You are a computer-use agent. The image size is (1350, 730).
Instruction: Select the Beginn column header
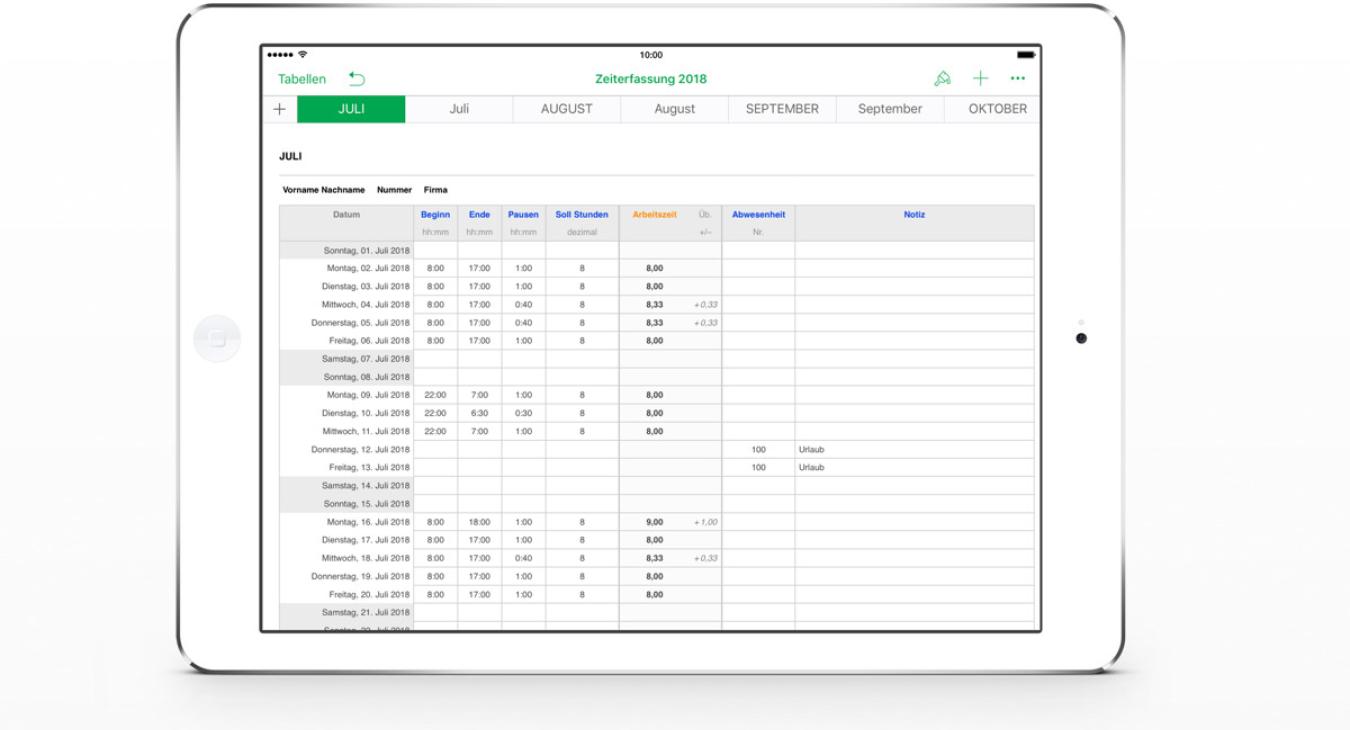(435, 214)
